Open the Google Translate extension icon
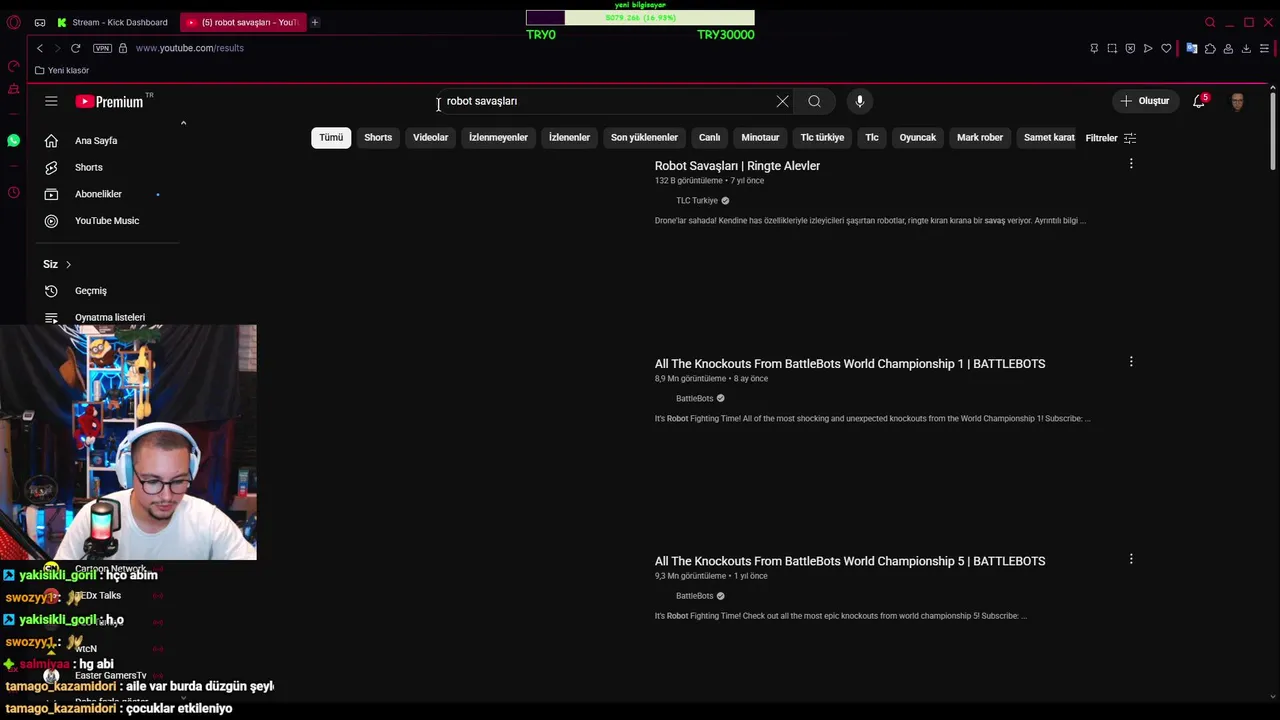Screen dimensions: 1280x720 click(x=1192, y=48)
